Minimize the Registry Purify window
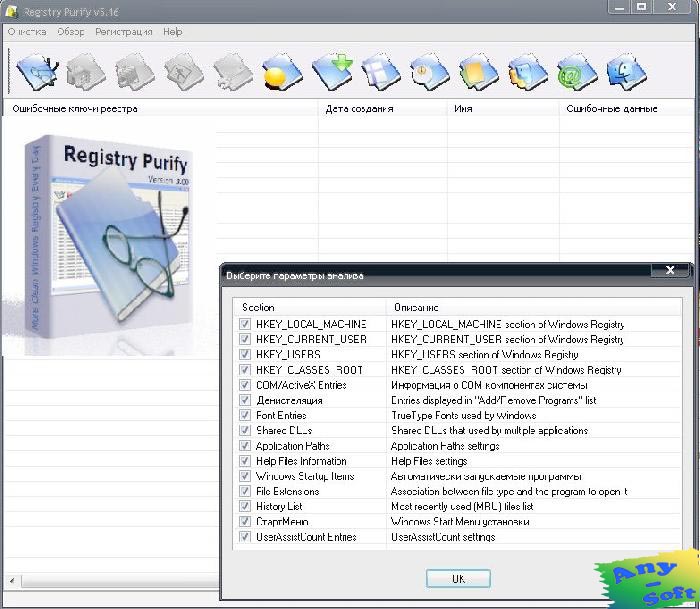 click(619, 7)
